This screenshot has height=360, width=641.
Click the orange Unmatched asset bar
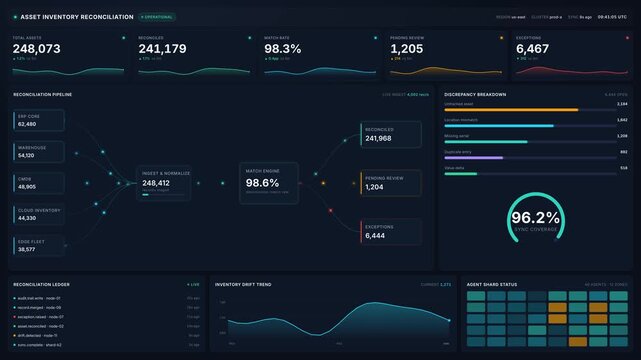[x=511, y=110]
